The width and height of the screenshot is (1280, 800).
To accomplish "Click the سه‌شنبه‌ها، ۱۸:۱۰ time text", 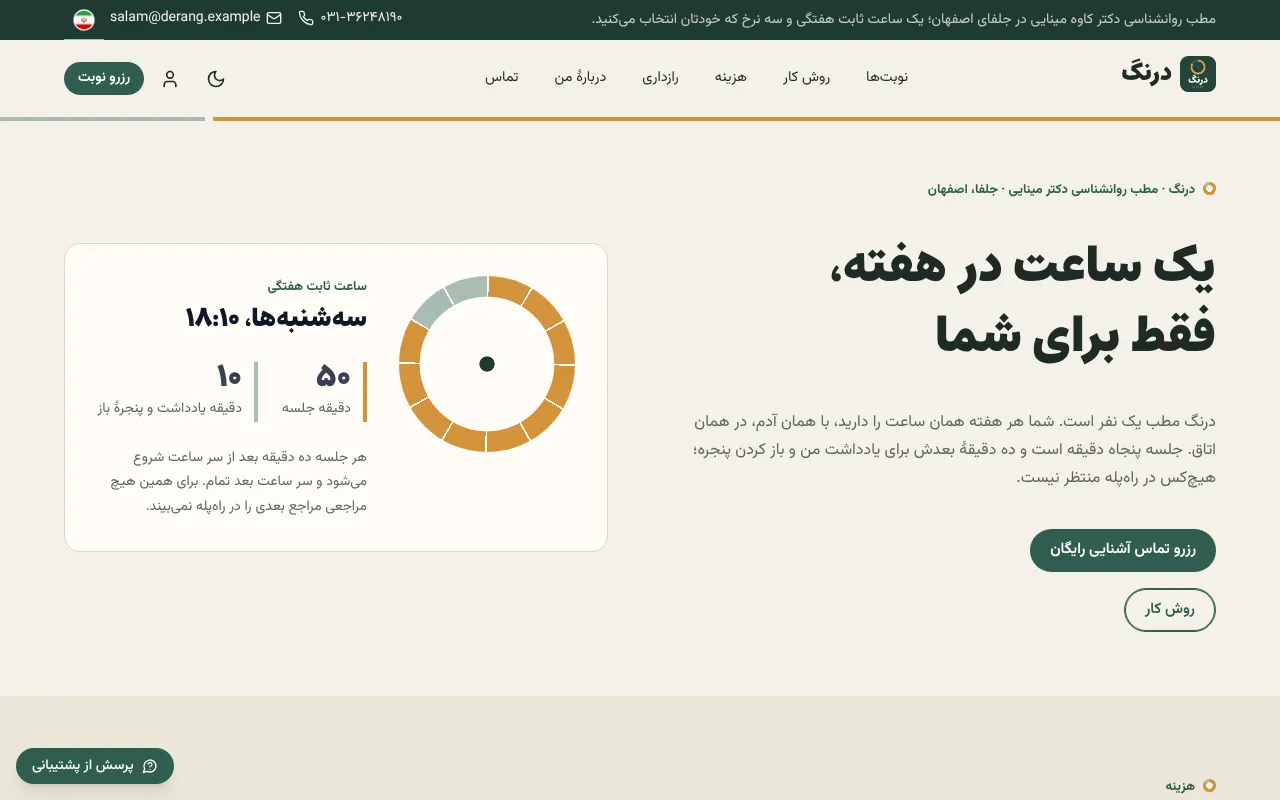I will click(x=276, y=318).
